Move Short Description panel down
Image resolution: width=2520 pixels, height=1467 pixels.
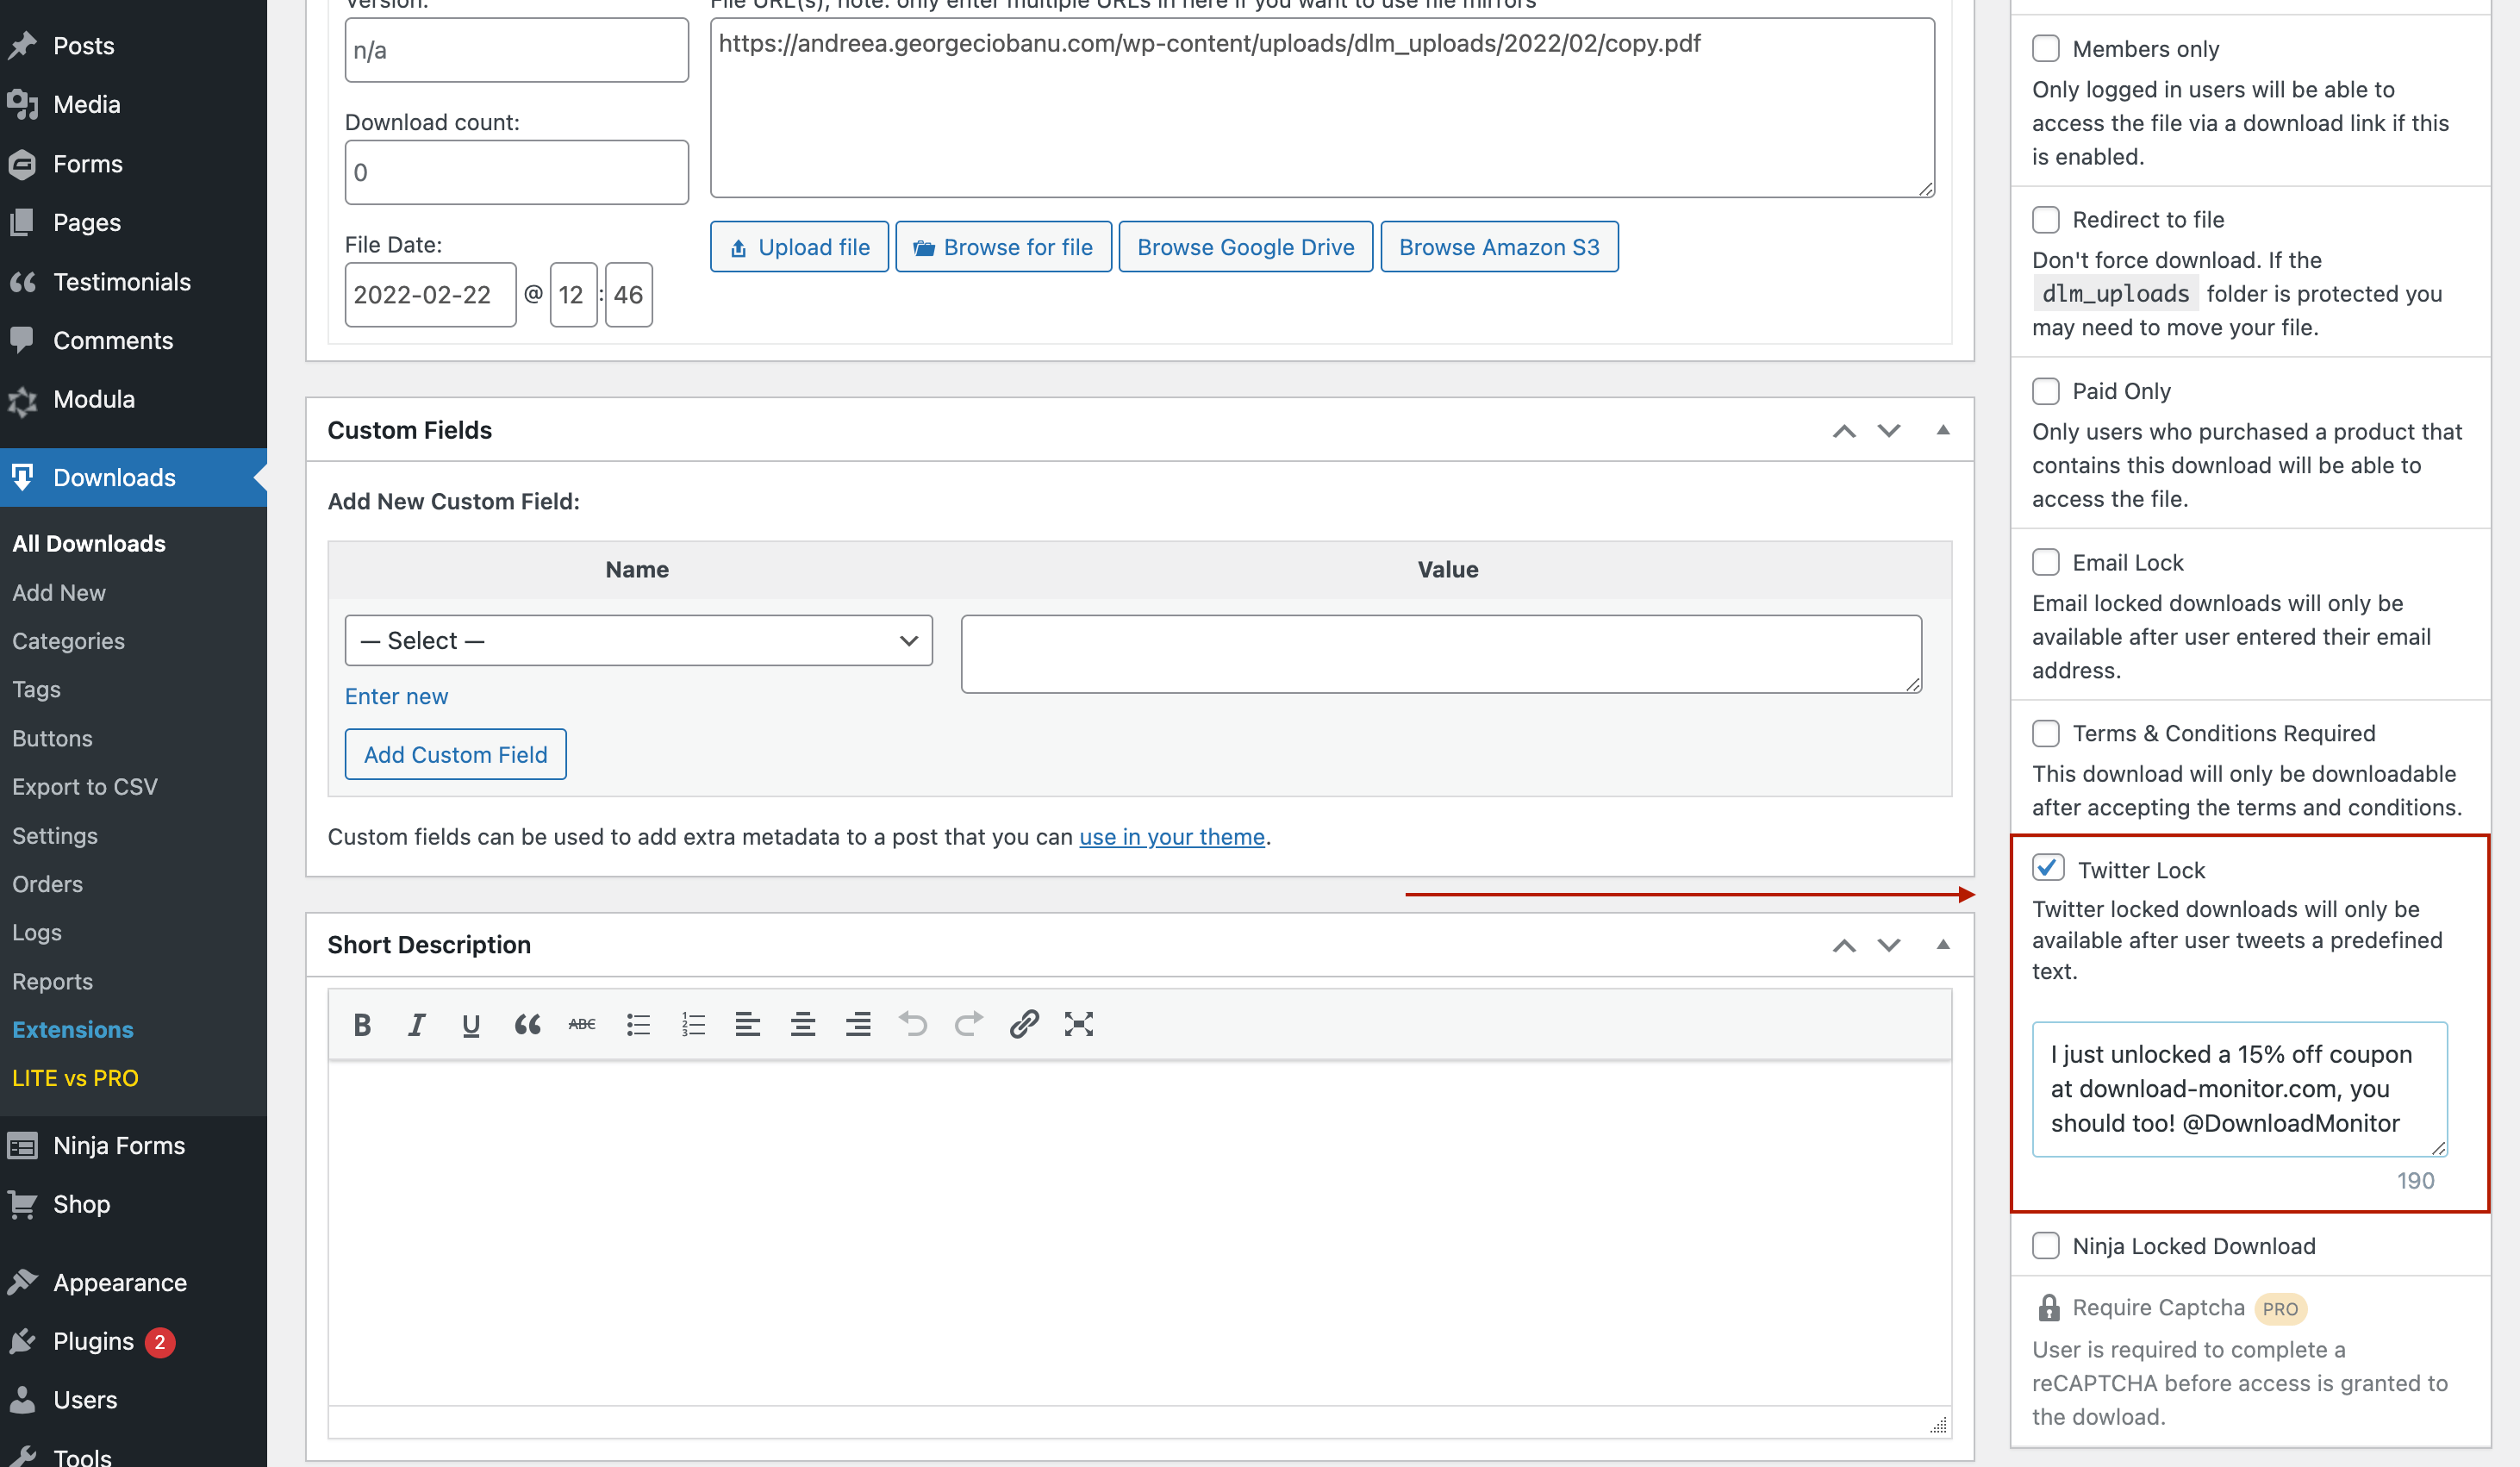click(1888, 945)
